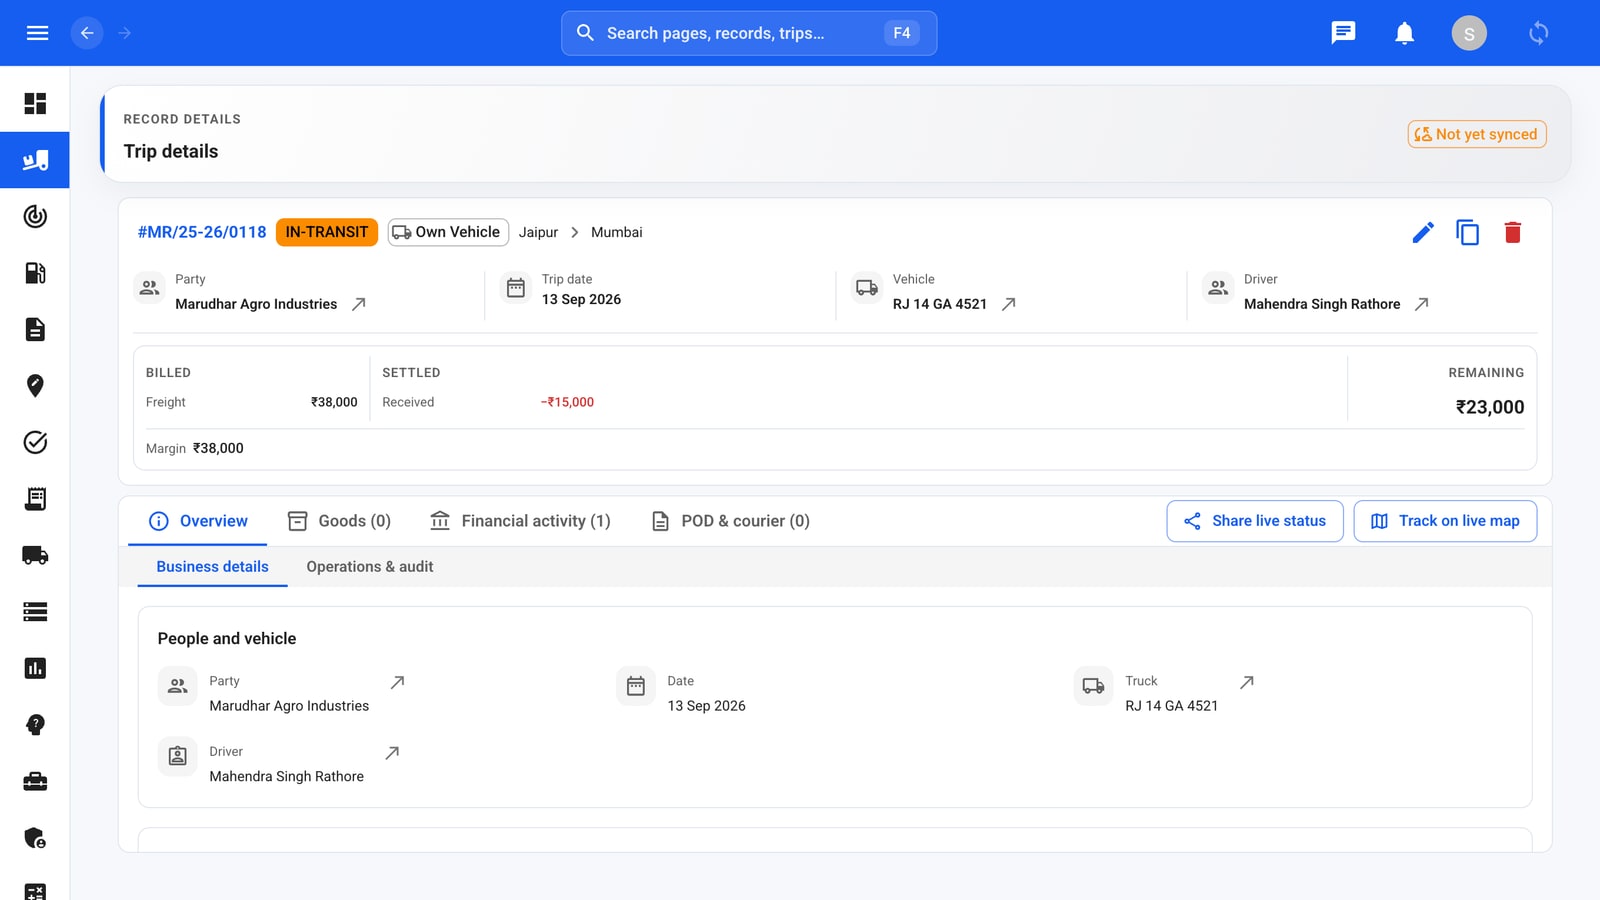Viewport: 1600px width, 900px height.
Task: Duplicate the trip with copy icon
Action: point(1467,232)
